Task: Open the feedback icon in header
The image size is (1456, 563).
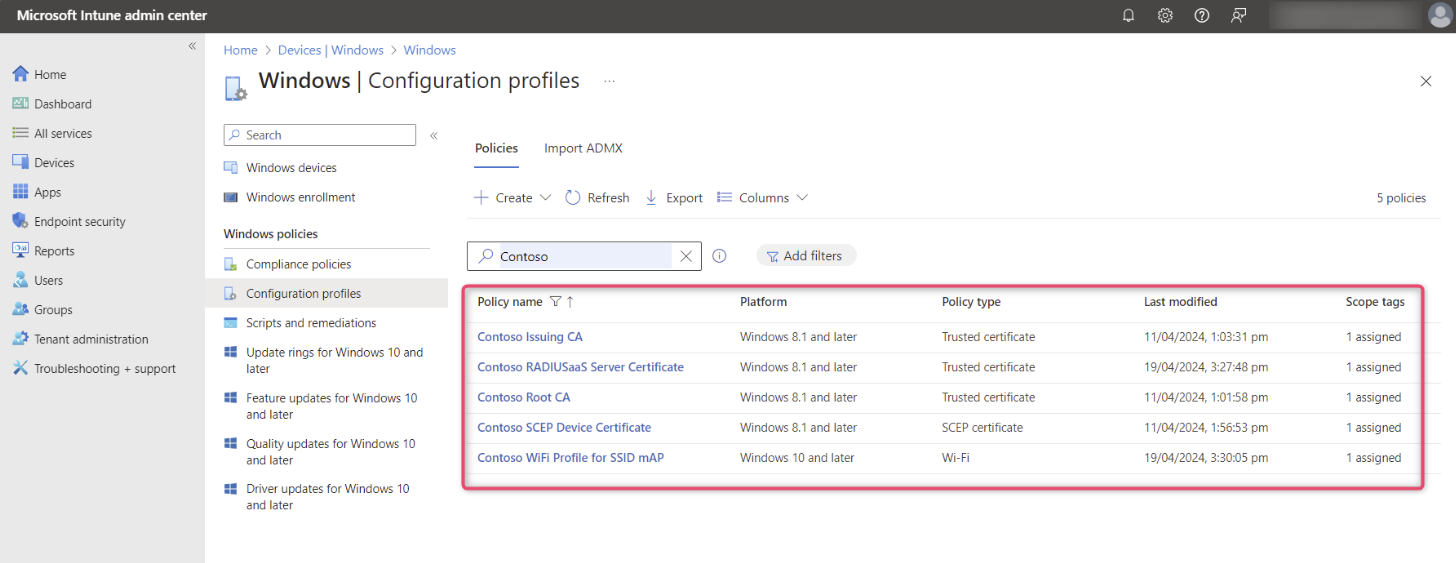Action: 1239,16
